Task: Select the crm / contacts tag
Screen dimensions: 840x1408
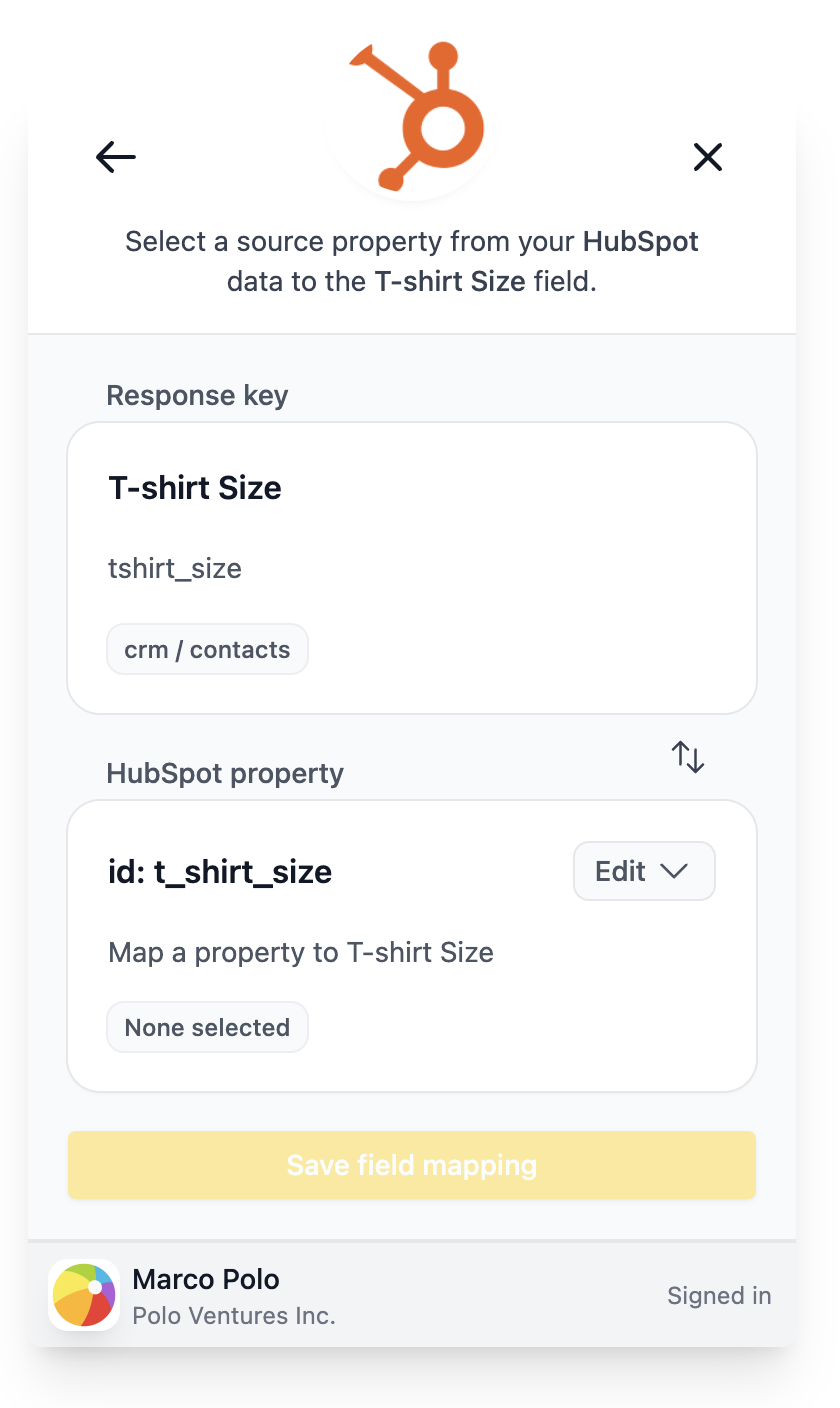Action: point(207,650)
